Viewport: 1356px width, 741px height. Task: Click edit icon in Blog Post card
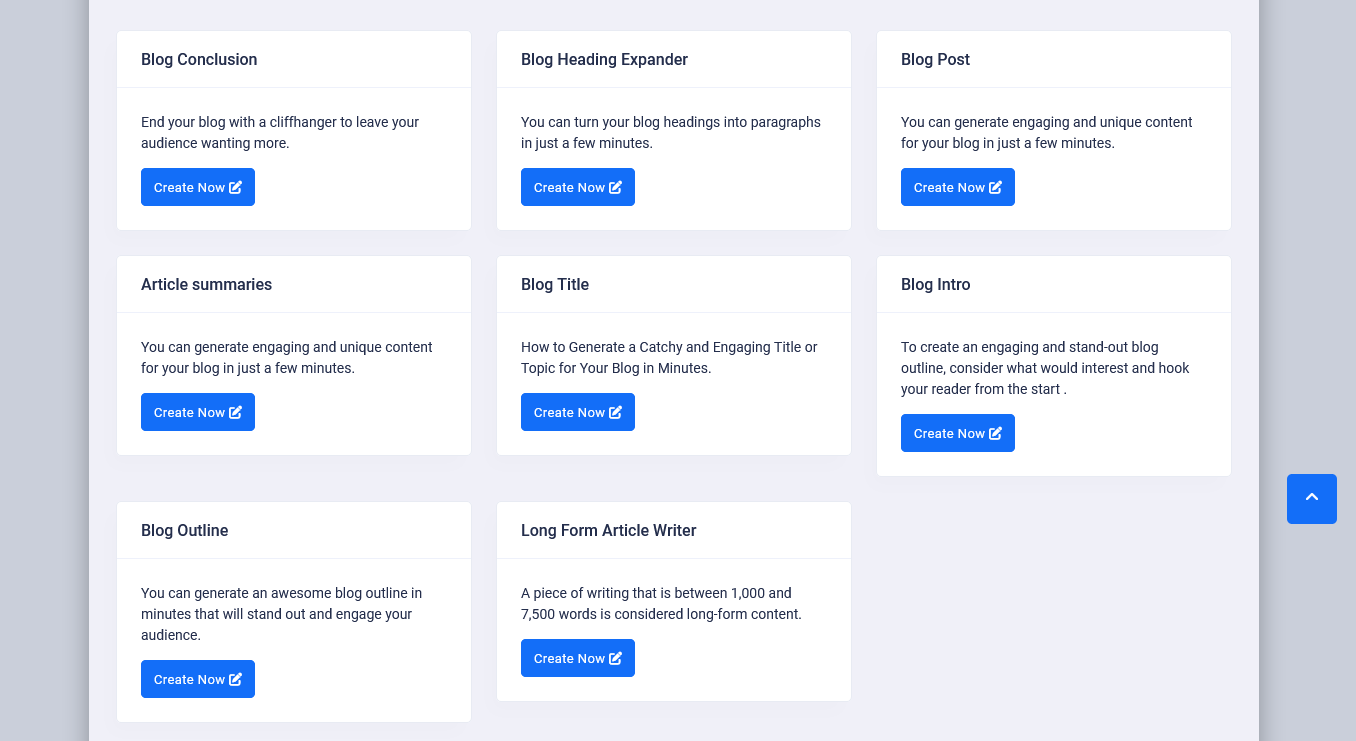click(x=996, y=187)
